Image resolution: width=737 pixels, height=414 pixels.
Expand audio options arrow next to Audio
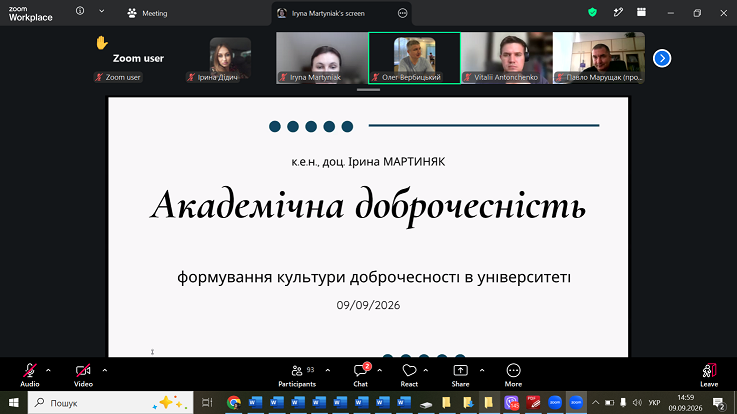[x=48, y=371]
